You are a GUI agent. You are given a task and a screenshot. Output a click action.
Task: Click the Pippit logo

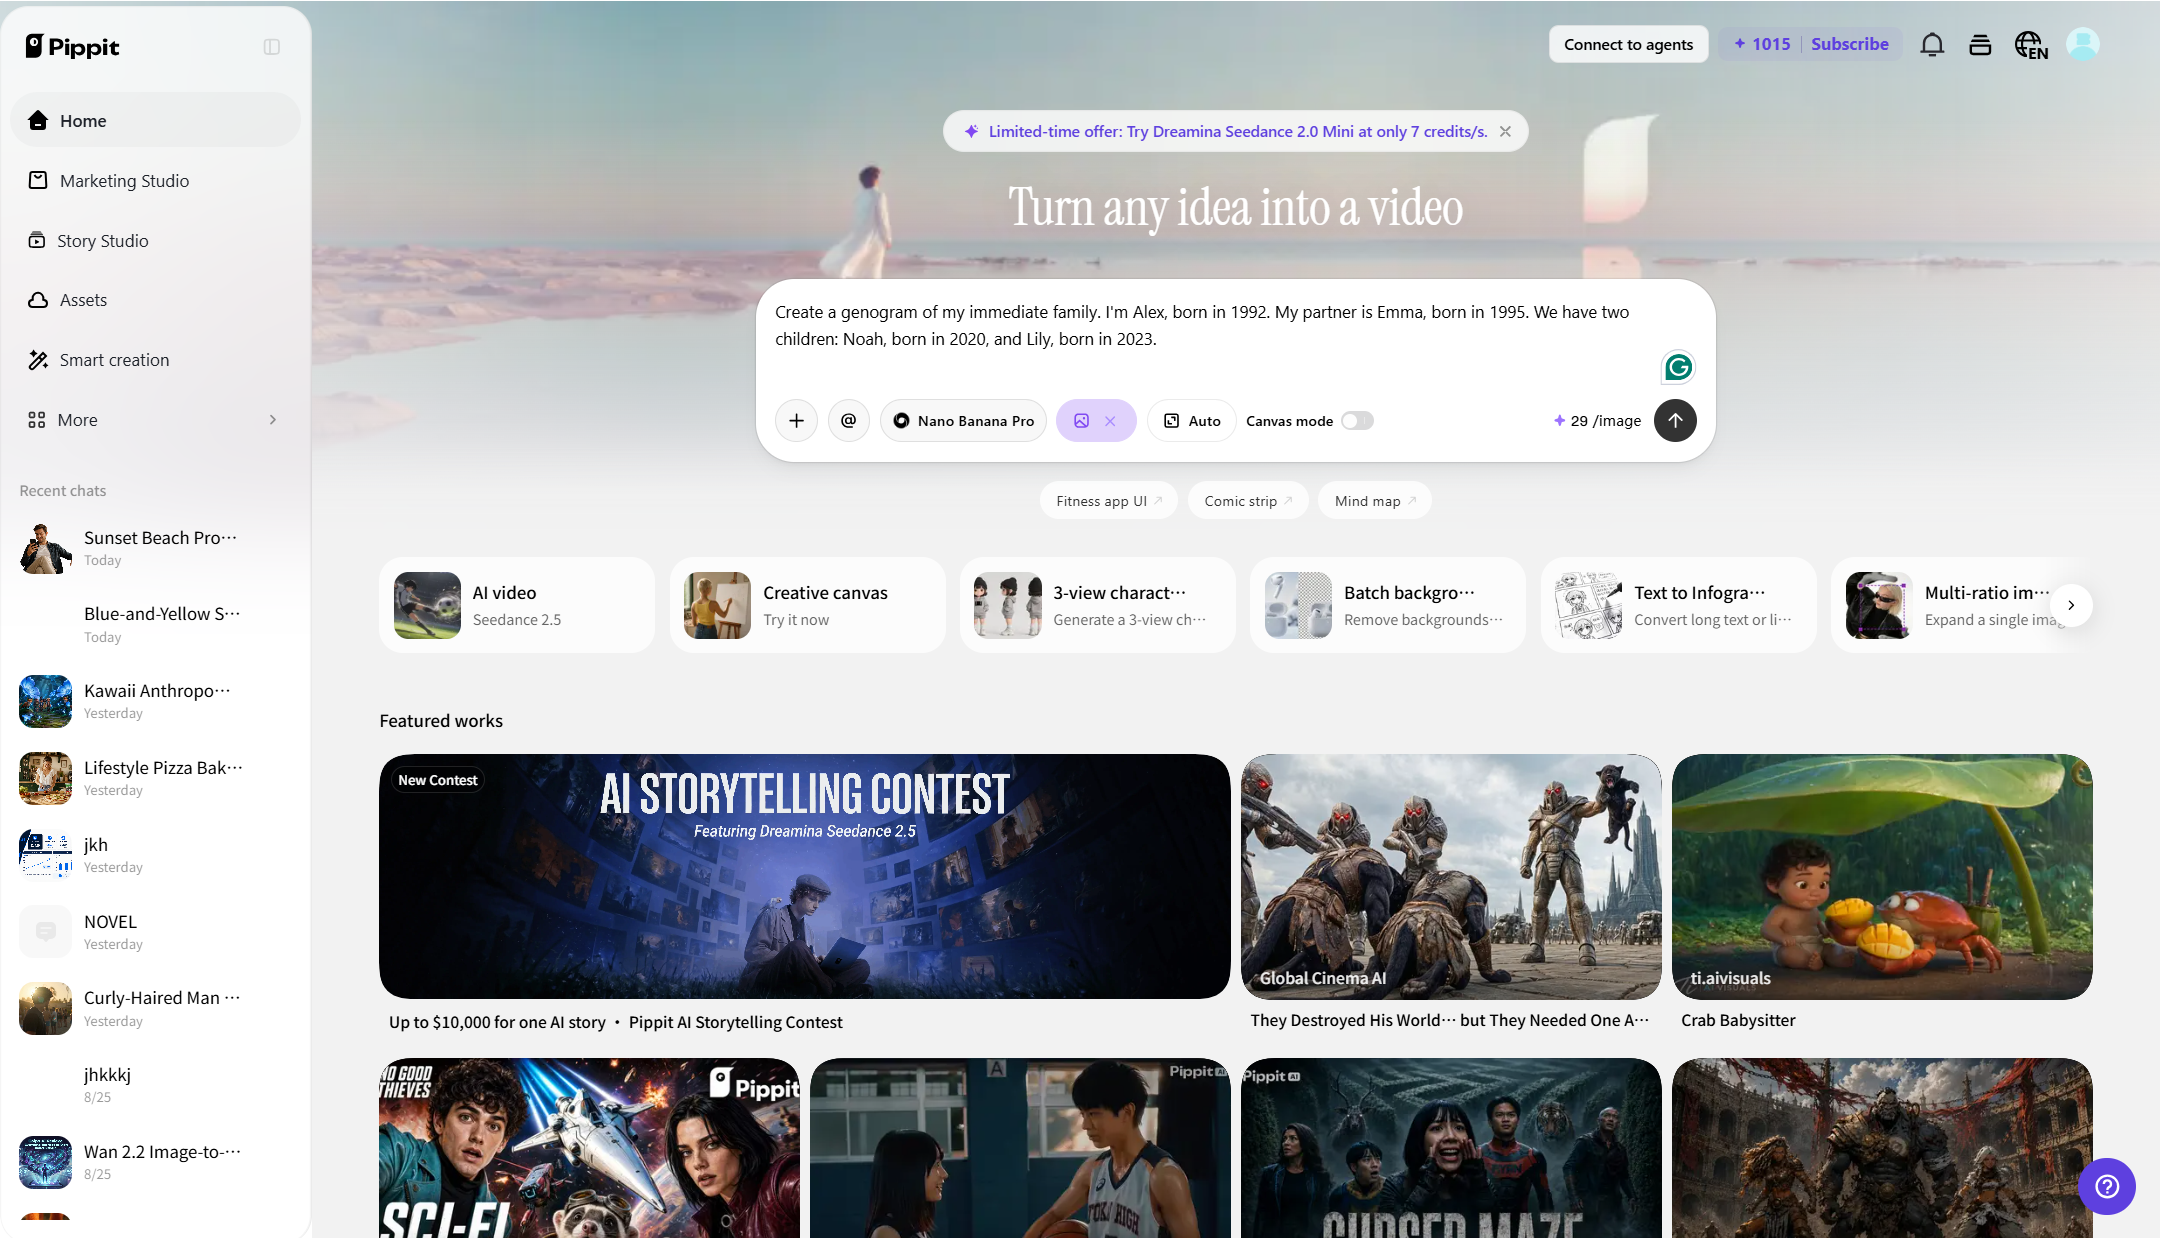(x=72, y=46)
